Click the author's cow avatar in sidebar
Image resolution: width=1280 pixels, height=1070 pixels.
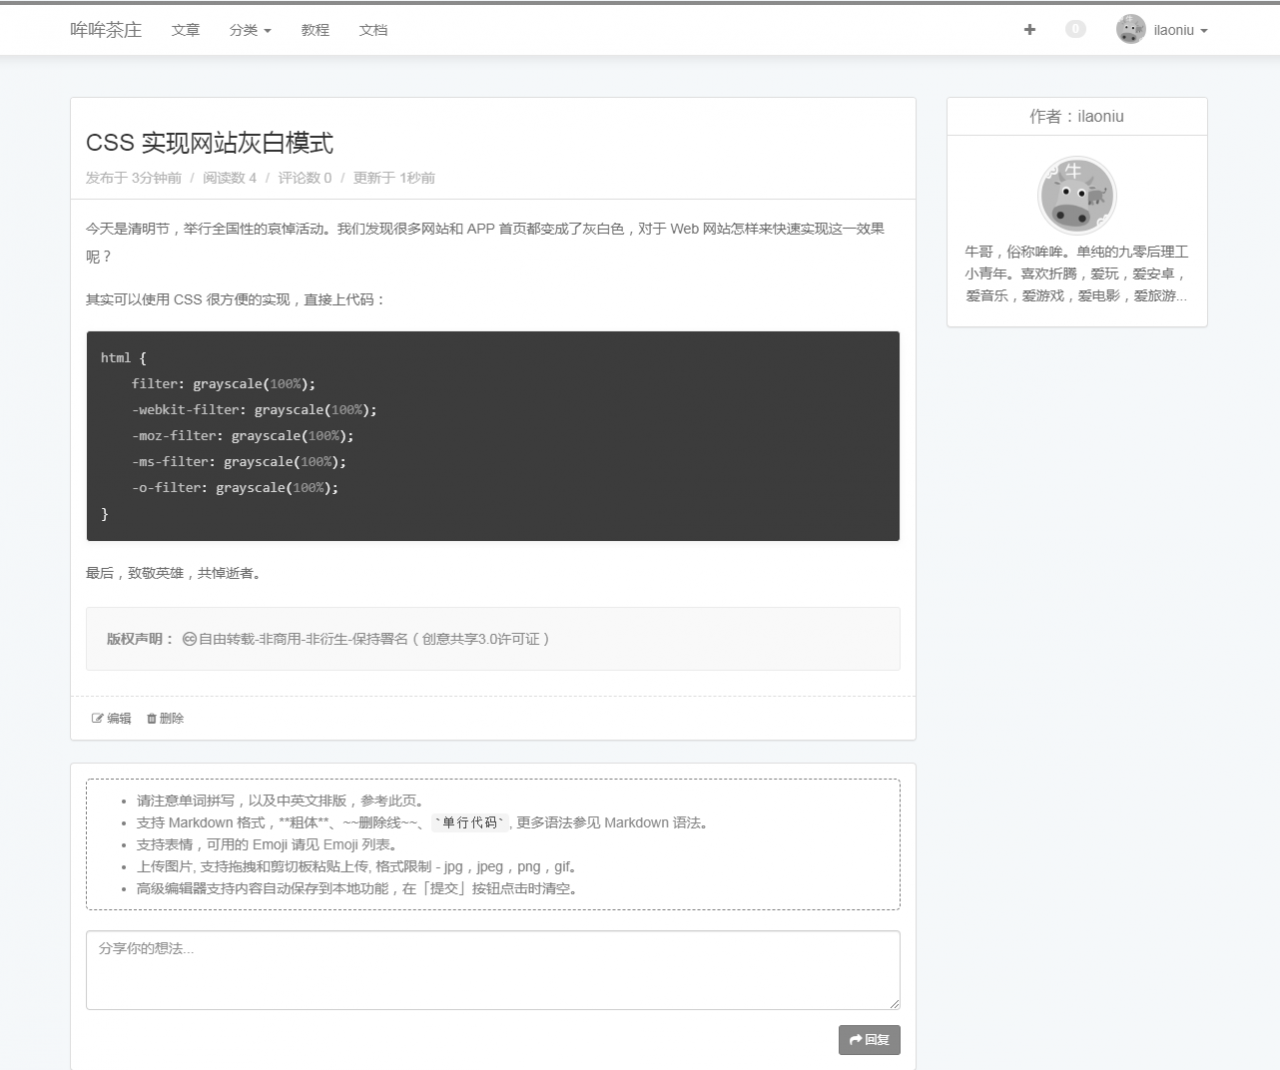(1076, 194)
